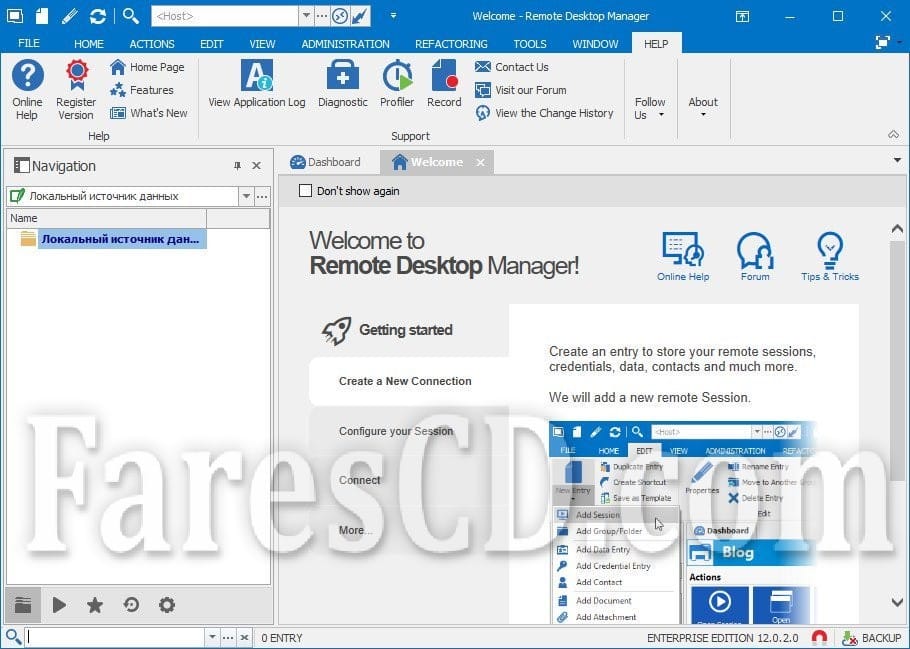Start the Profiler tool
Image resolution: width=910 pixels, height=649 pixels.
397,84
